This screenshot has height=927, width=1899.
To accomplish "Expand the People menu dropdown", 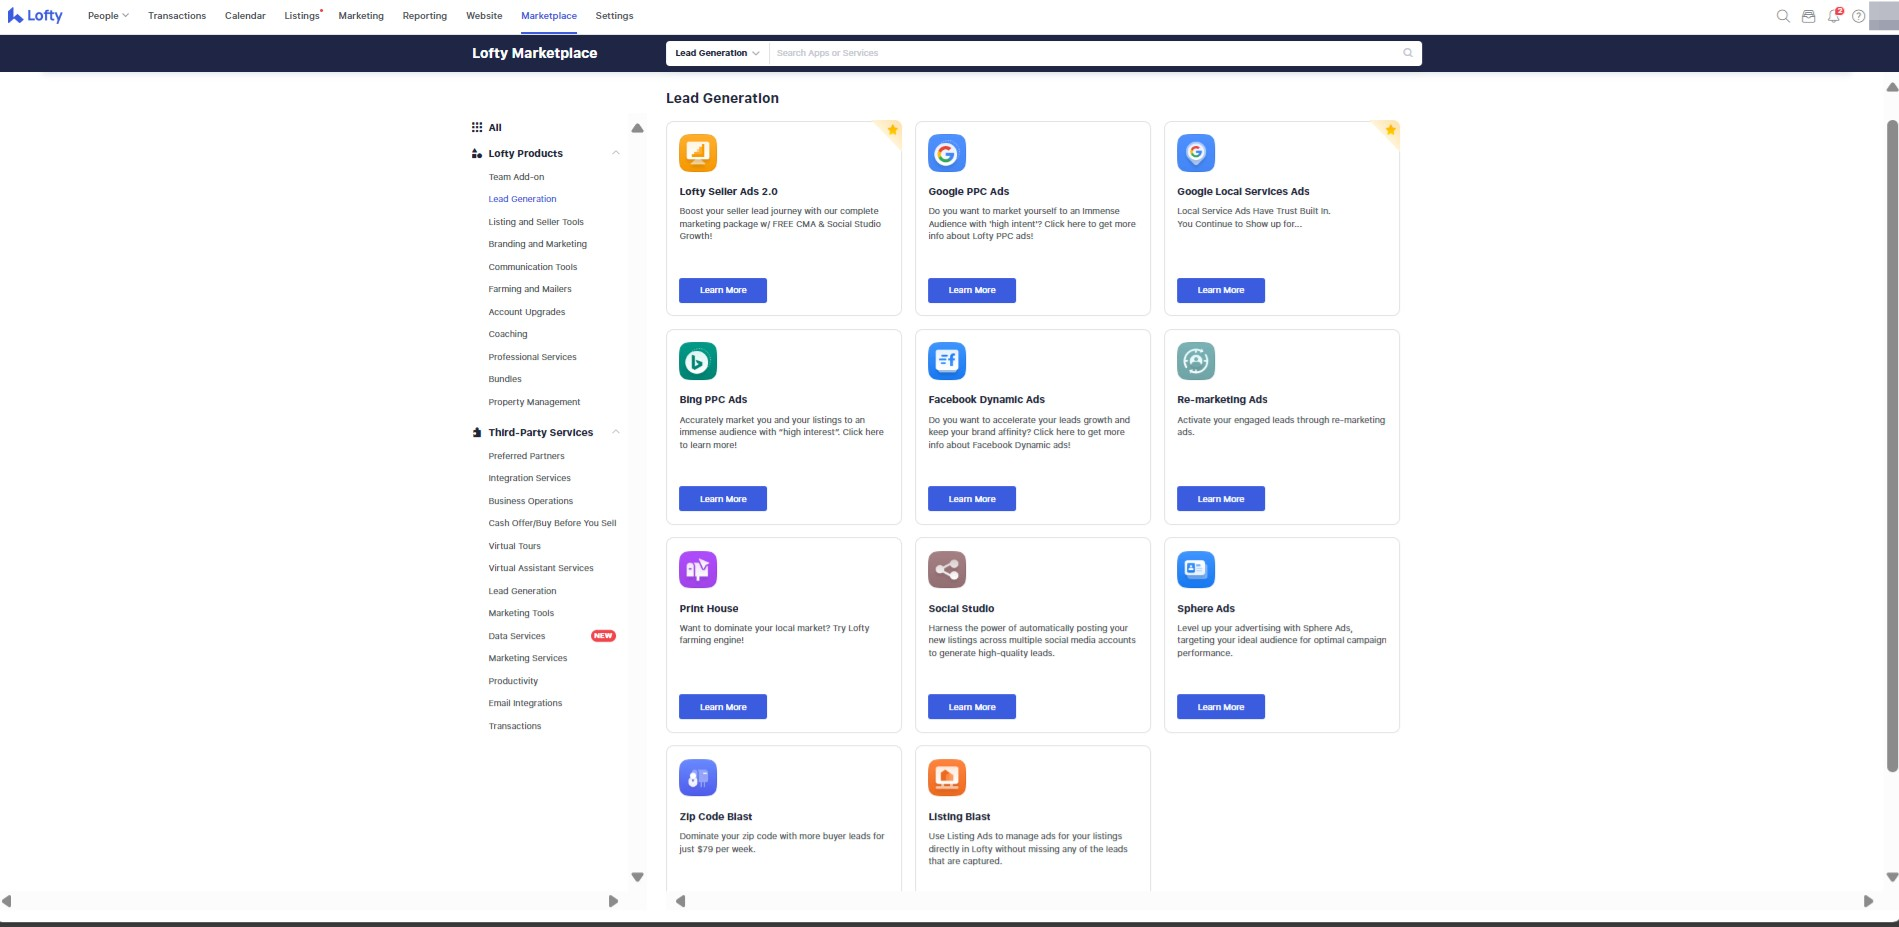I will 108,16.
